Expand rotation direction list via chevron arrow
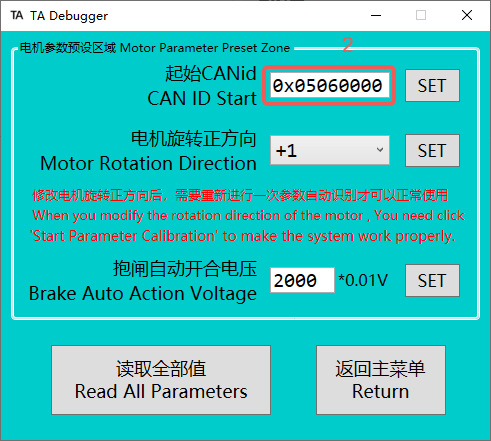This screenshot has height=441, width=491. 380,150
